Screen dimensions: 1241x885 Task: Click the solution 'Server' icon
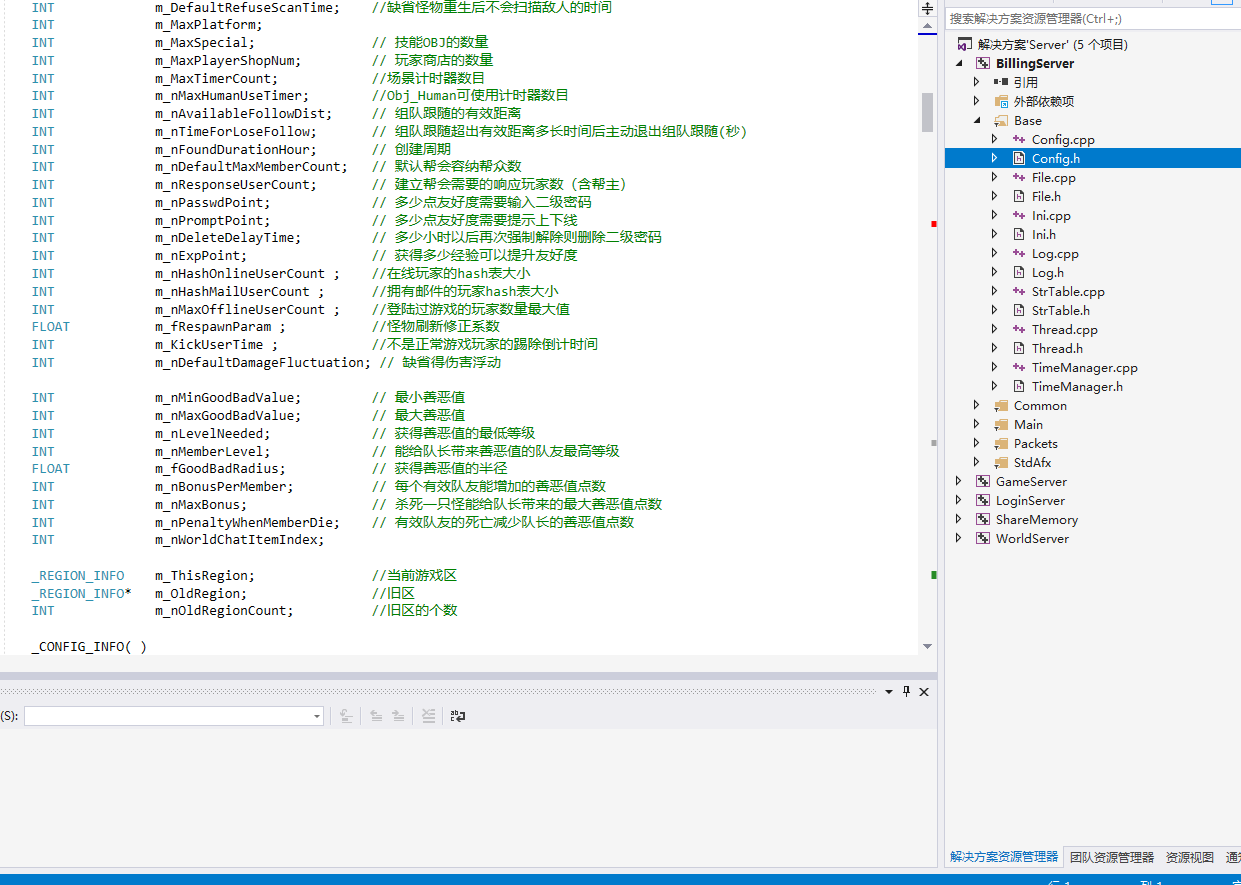point(965,45)
